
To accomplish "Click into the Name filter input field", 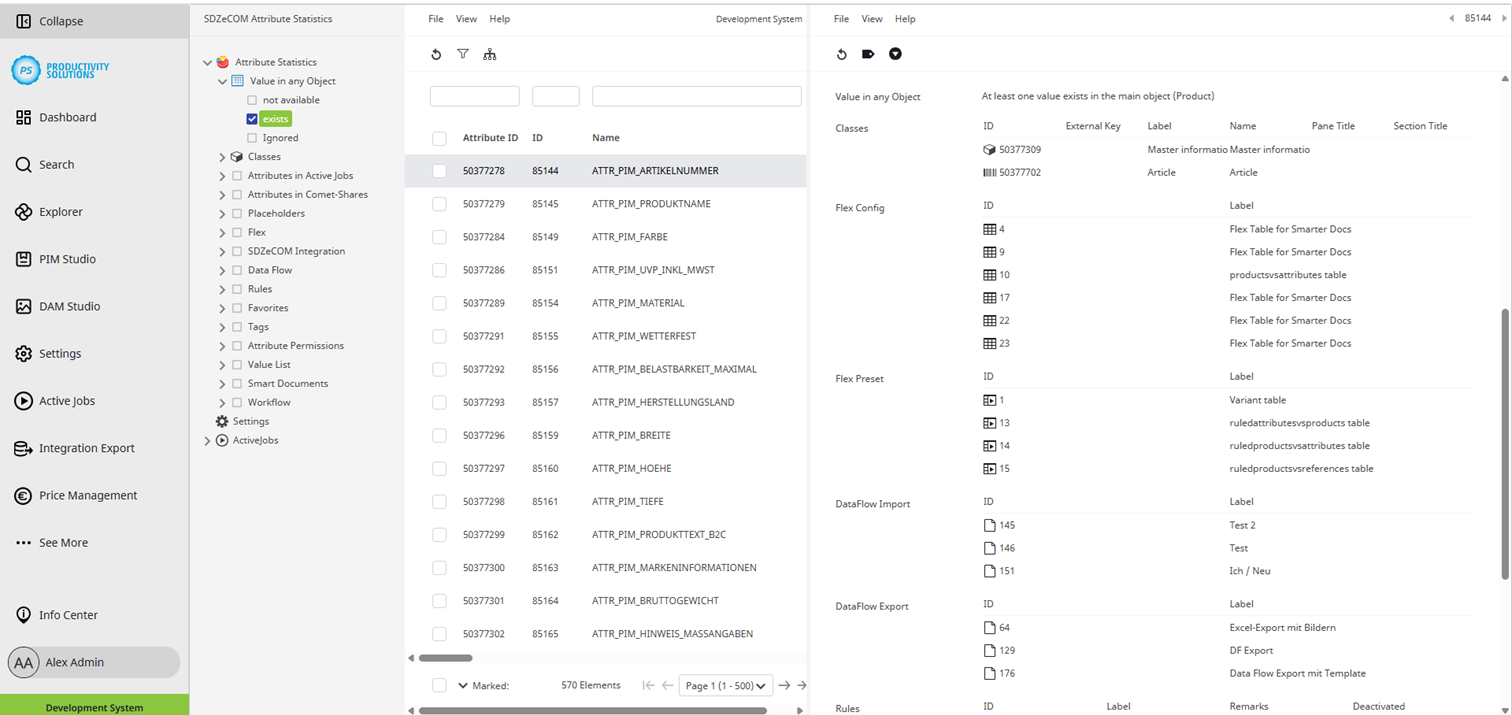I will click(695, 95).
